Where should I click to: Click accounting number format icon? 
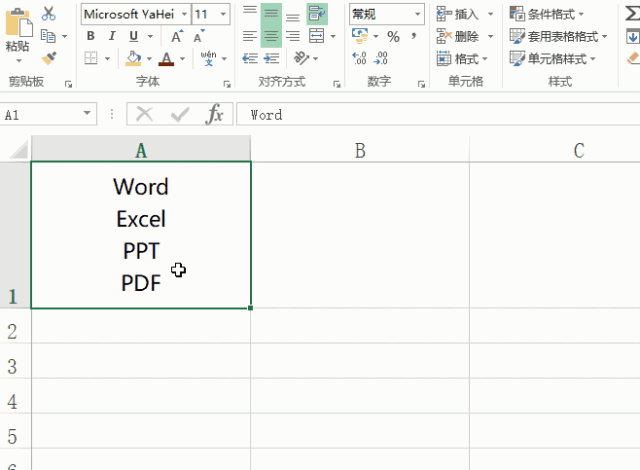[360, 36]
